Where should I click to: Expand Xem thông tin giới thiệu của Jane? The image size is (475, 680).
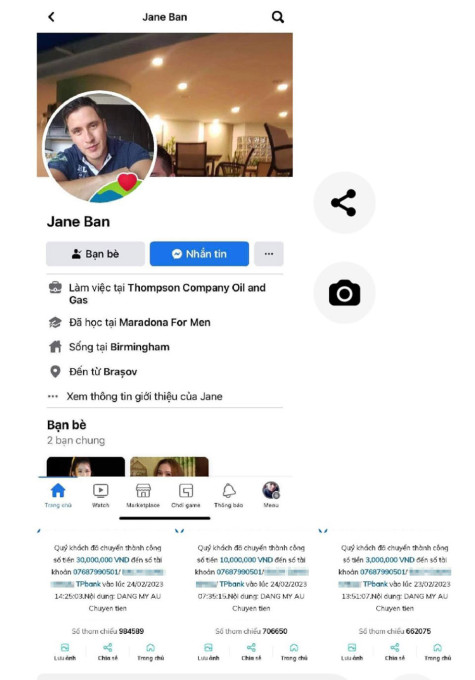click(x=144, y=396)
